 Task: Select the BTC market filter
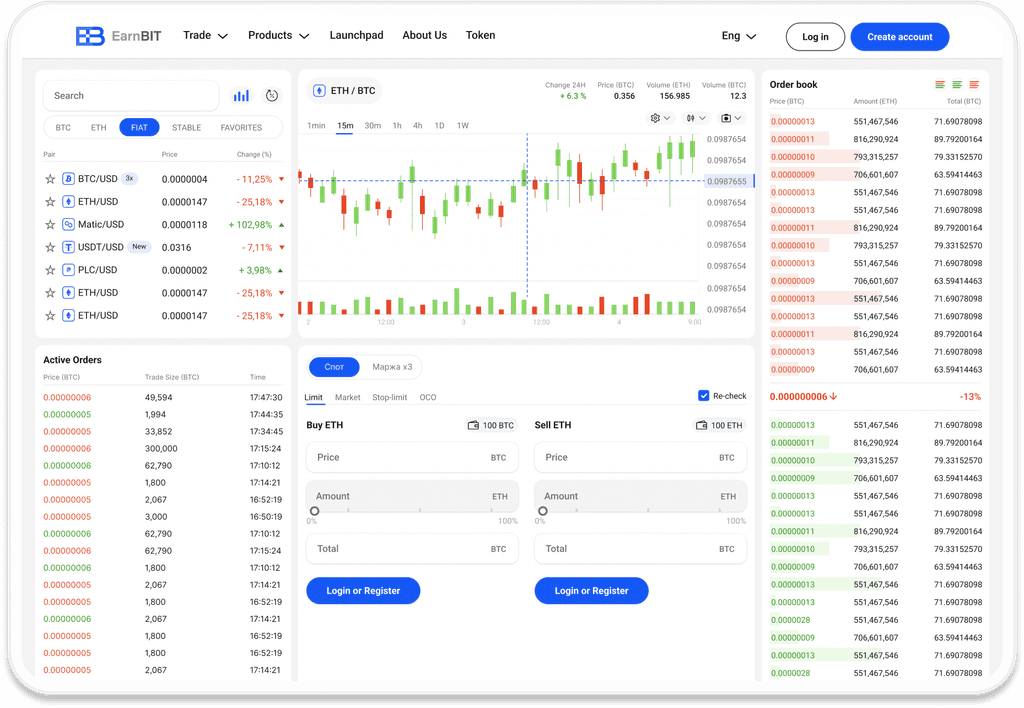tap(63, 127)
